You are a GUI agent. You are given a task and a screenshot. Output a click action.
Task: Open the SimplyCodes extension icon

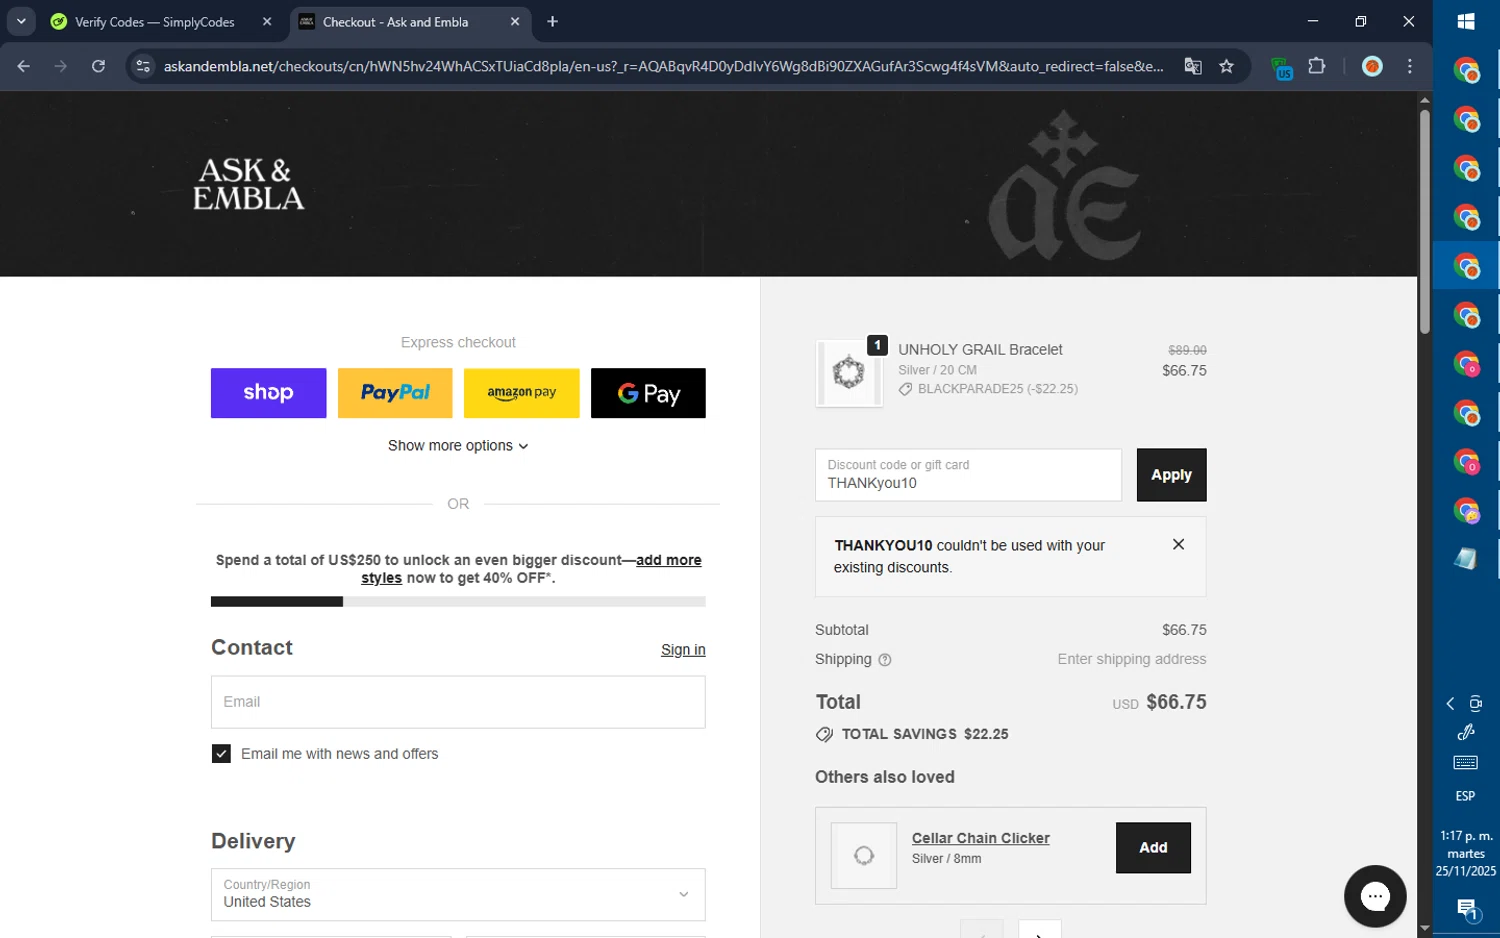[1282, 67]
